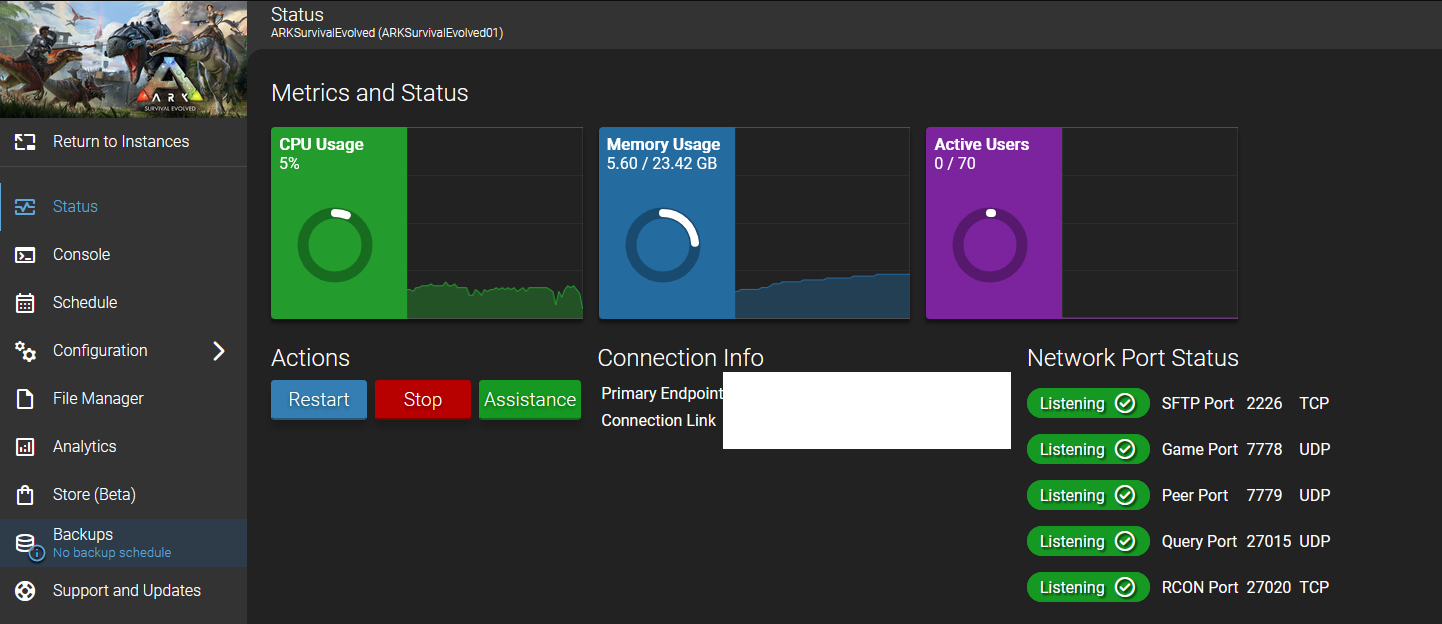Click the green Assistance button
Image resolution: width=1442 pixels, height=624 pixels.
[x=530, y=400]
